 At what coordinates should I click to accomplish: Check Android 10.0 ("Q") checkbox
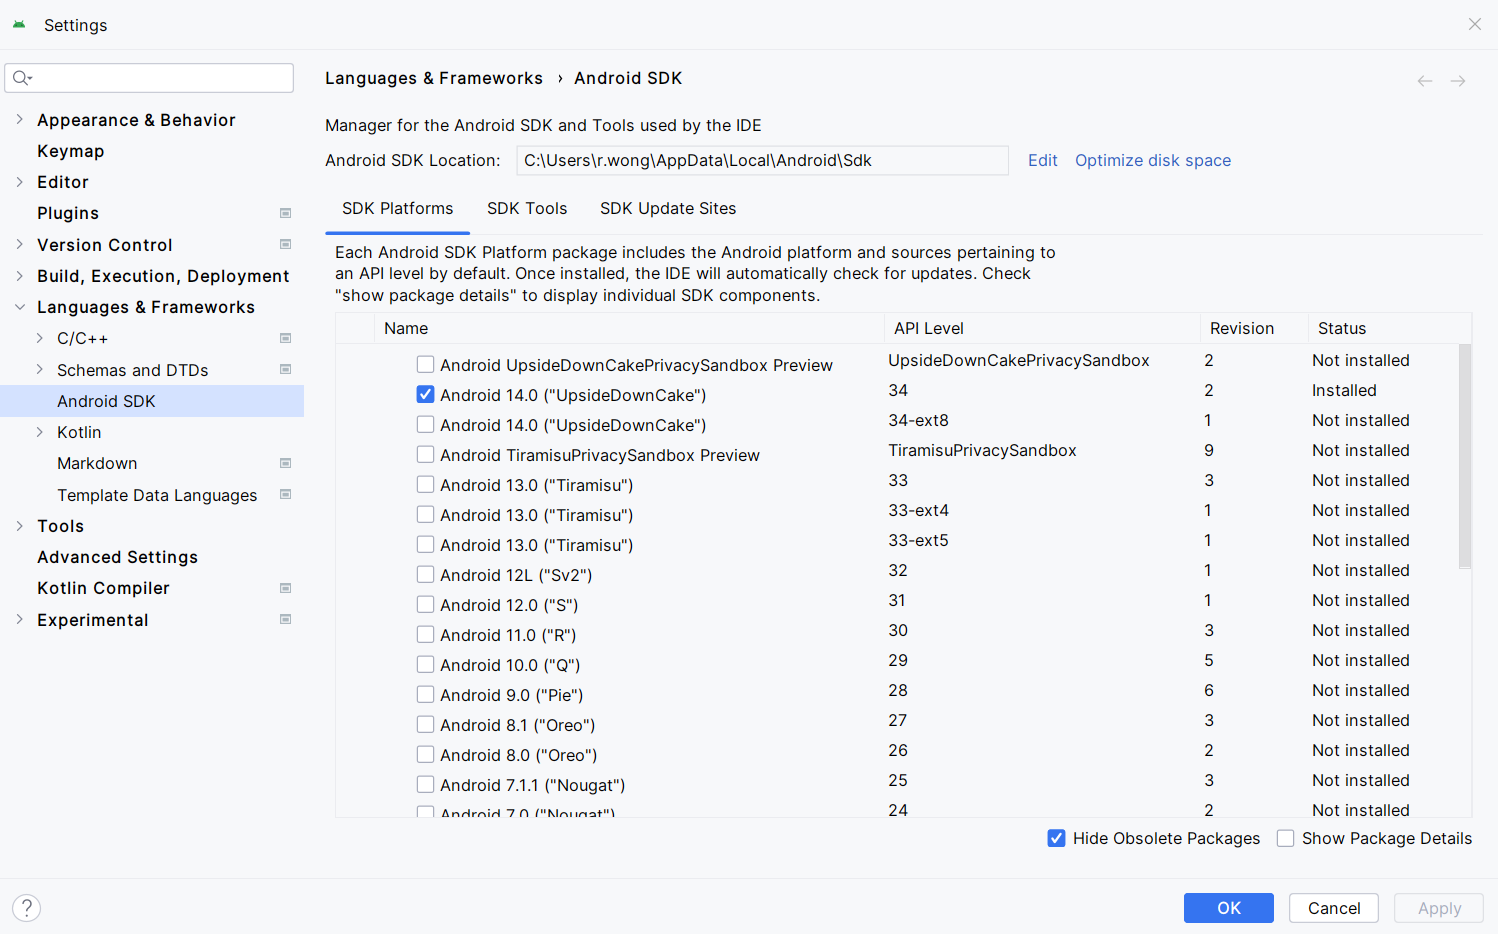425,665
